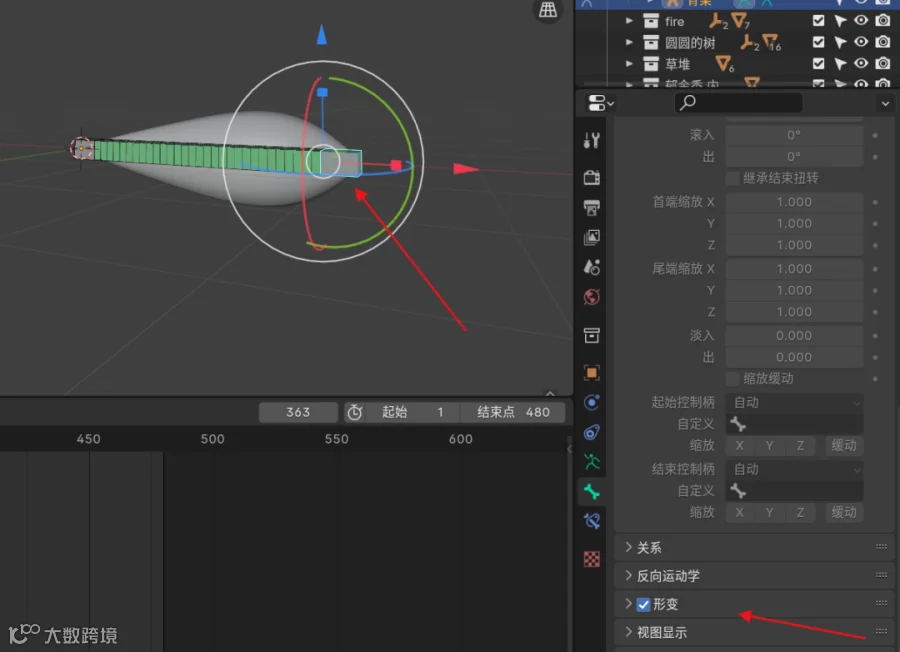Open the Texture properties checker icon
The image size is (900, 652).
pyautogui.click(x=592, y=559)
